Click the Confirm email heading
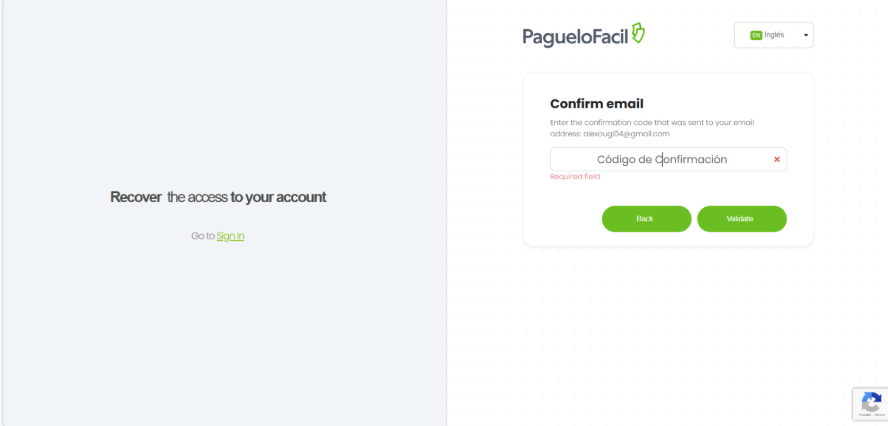Screen dimensions: 888x426 point(596,104)
